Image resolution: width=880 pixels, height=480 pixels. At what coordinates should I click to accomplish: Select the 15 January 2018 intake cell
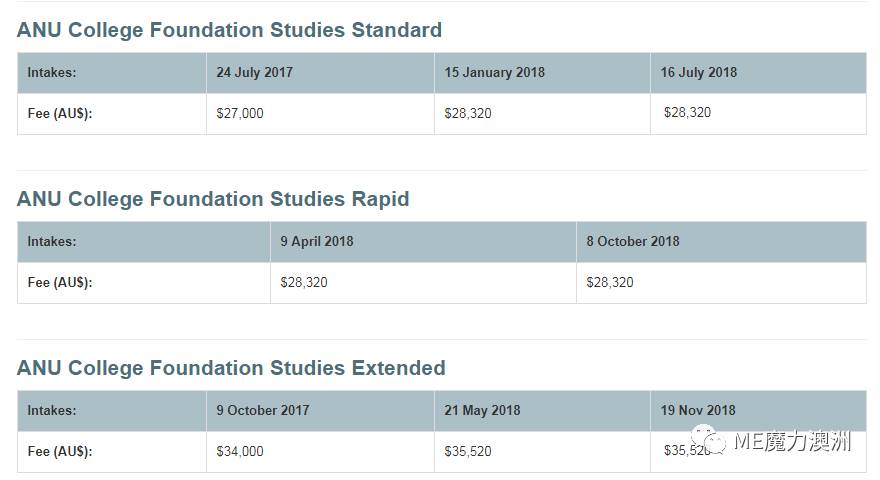[542, 72]
